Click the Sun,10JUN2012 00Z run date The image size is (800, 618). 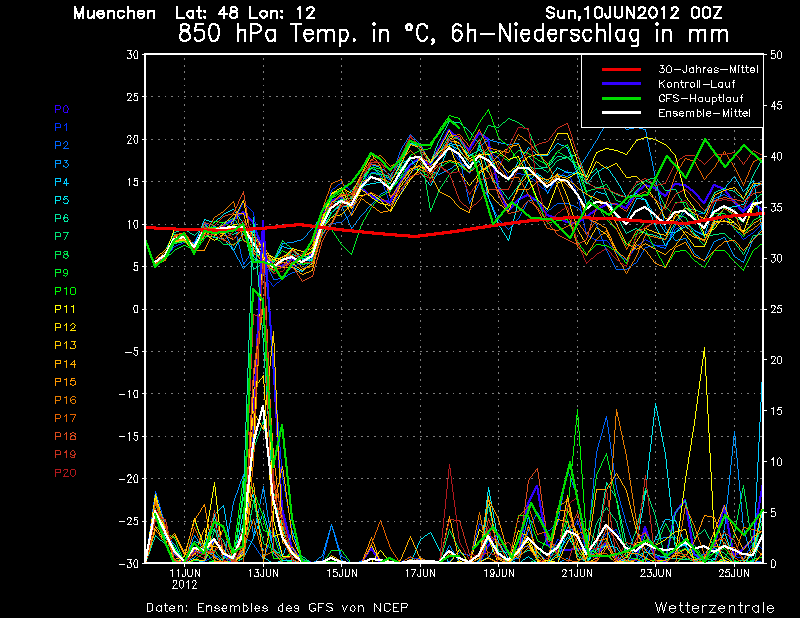click(634, 13)
